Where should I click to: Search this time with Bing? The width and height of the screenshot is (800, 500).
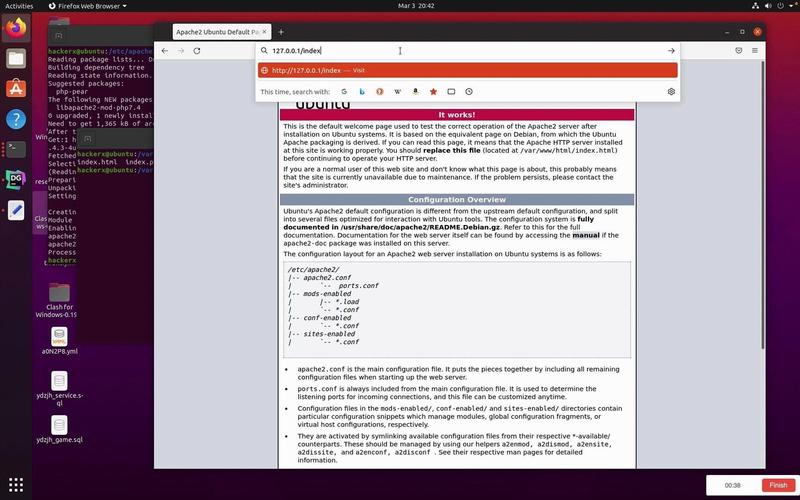[362, 92]
